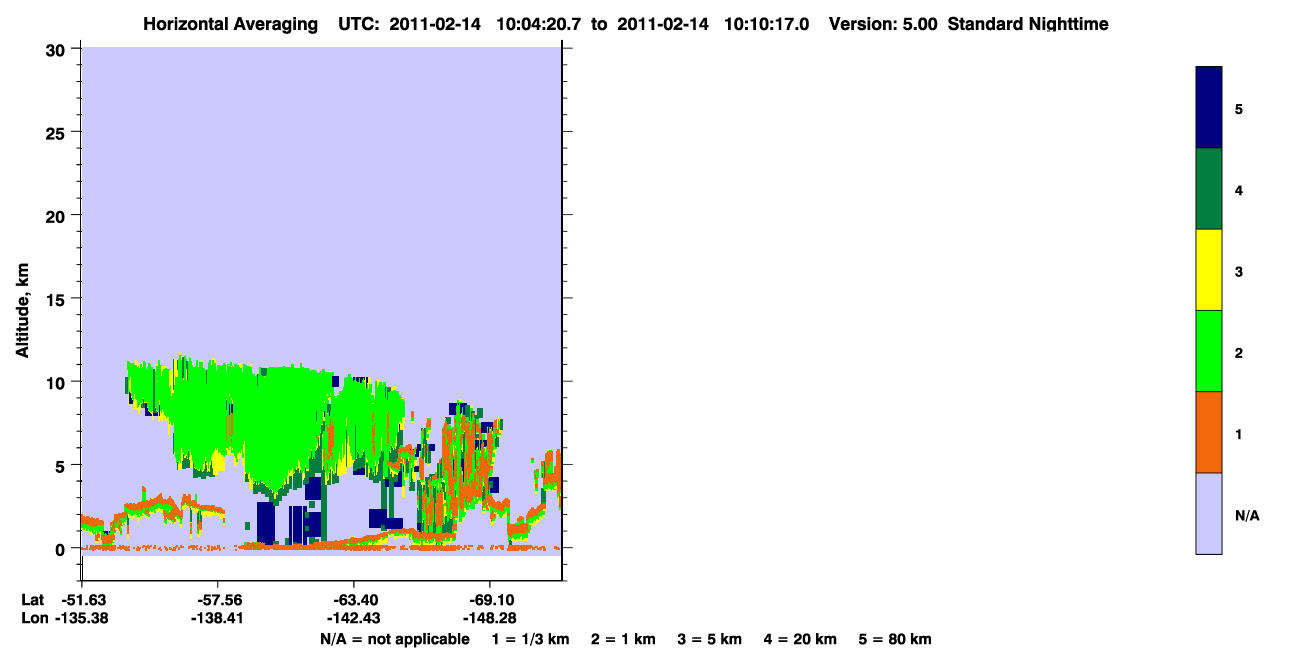1300x667 pixels.
Task: Click the y-axis tick label 25
Action: coord(58,133)
